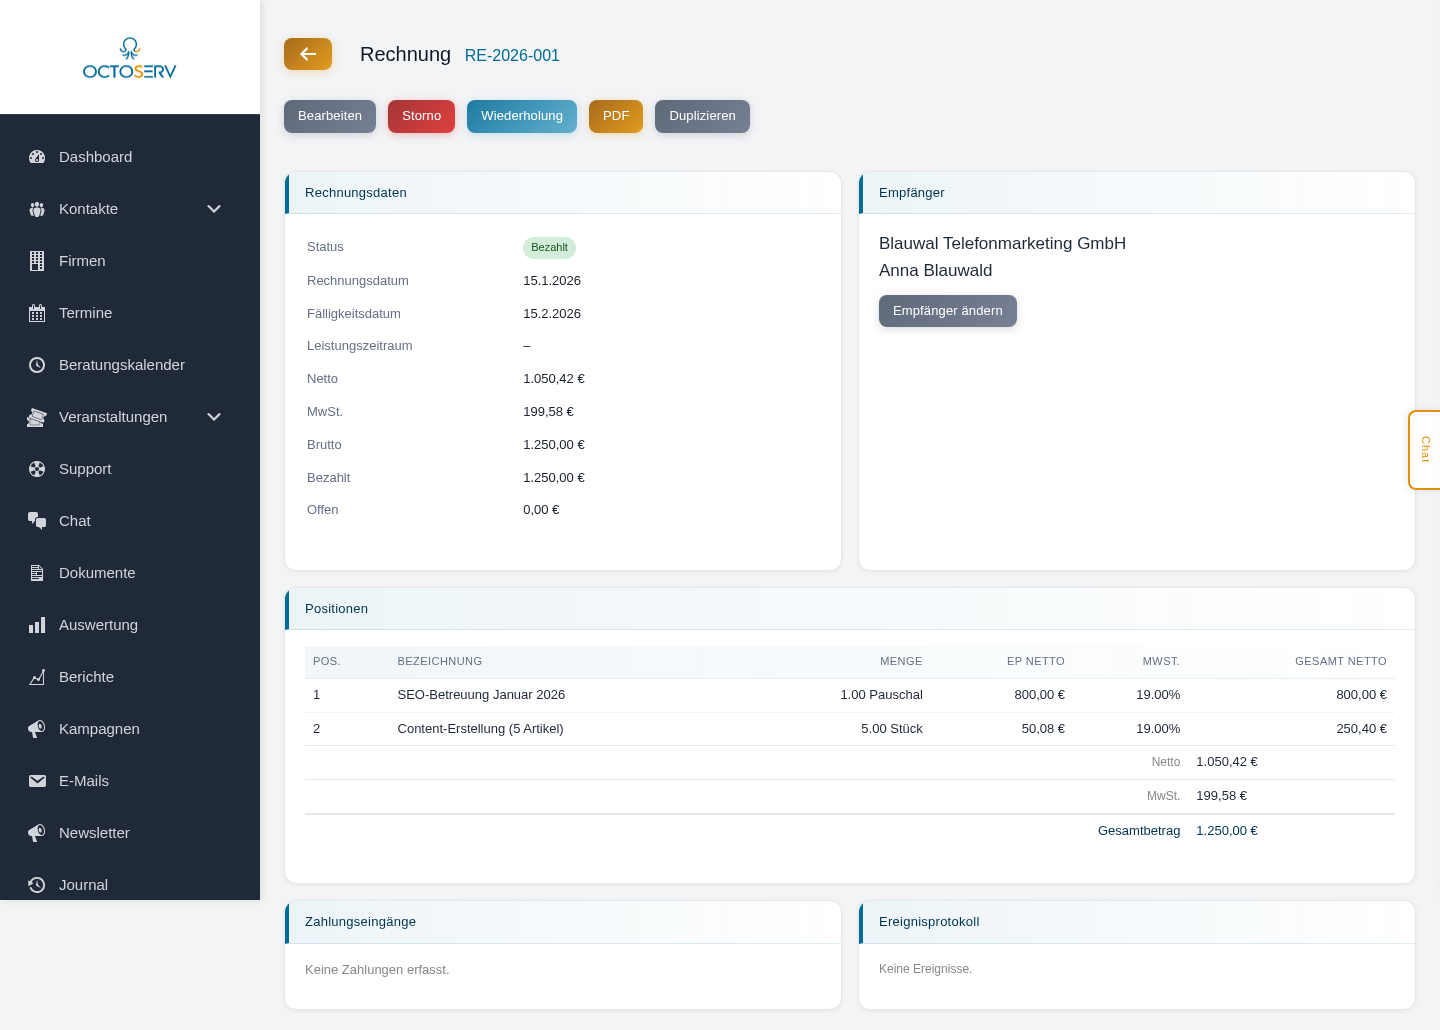Click the Firmen building icon
This screenshot has width=1440, height=1030.
(x=37, y=261)
